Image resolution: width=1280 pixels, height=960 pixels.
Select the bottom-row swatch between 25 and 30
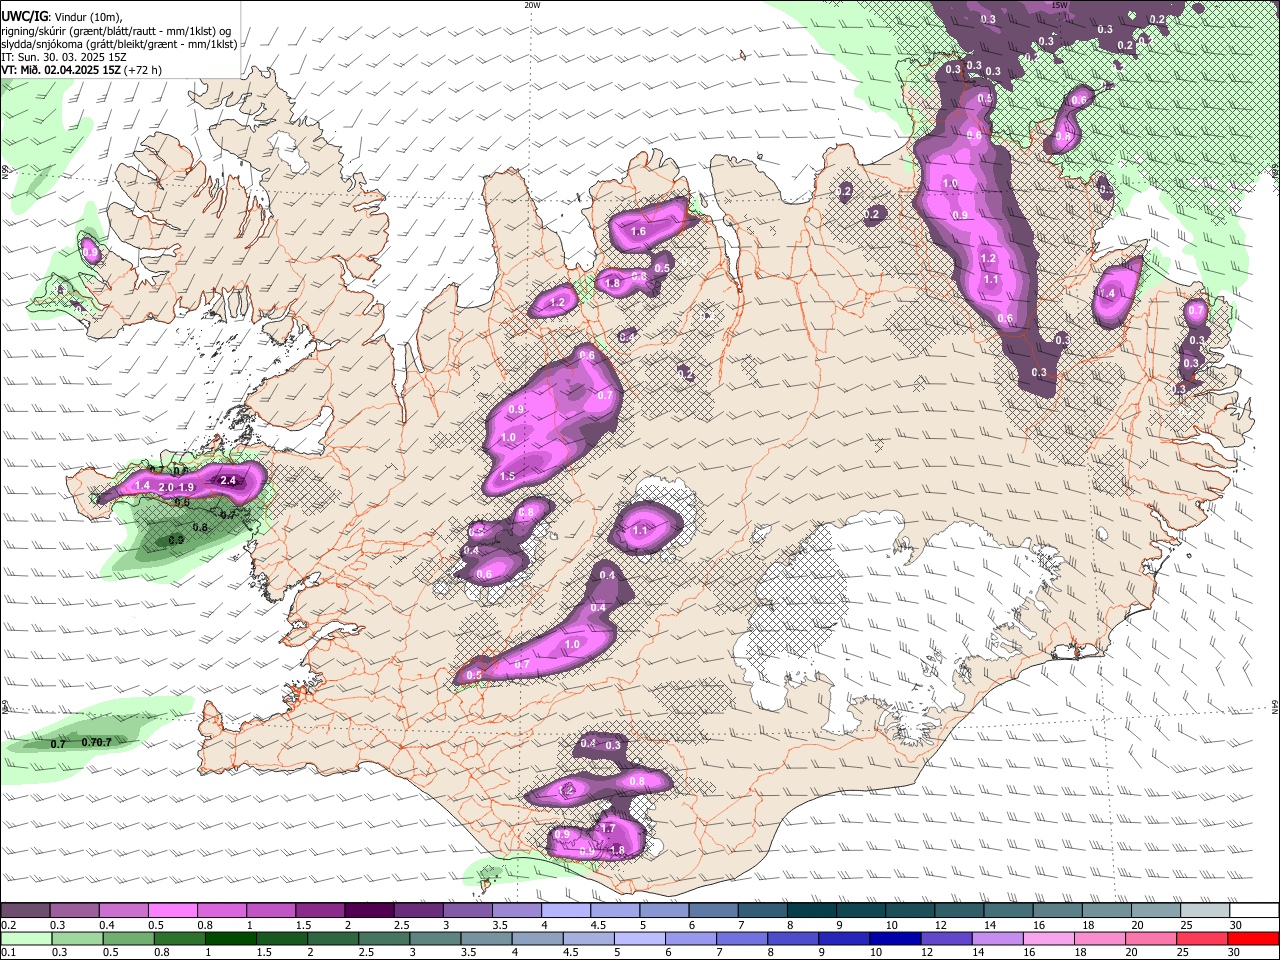1205,939
